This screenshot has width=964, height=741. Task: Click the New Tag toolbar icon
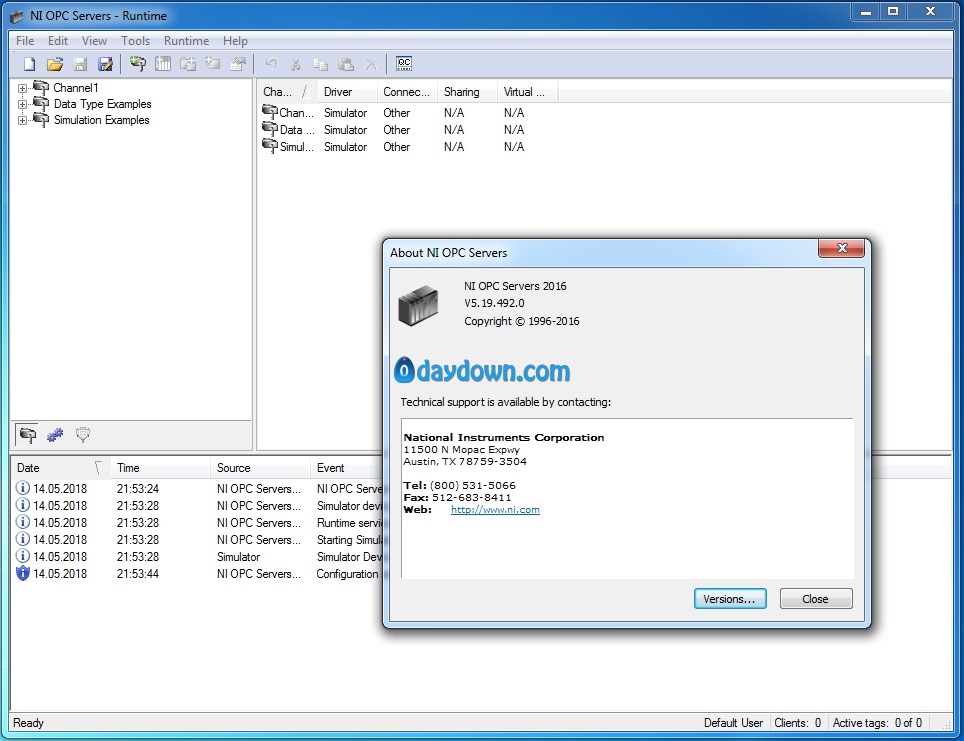(x=213, y=64)
